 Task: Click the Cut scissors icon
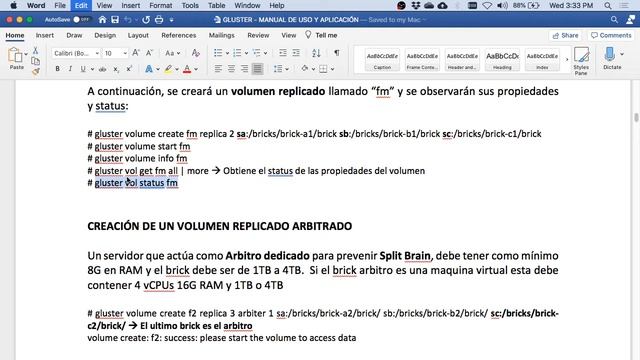coord(36,51)
